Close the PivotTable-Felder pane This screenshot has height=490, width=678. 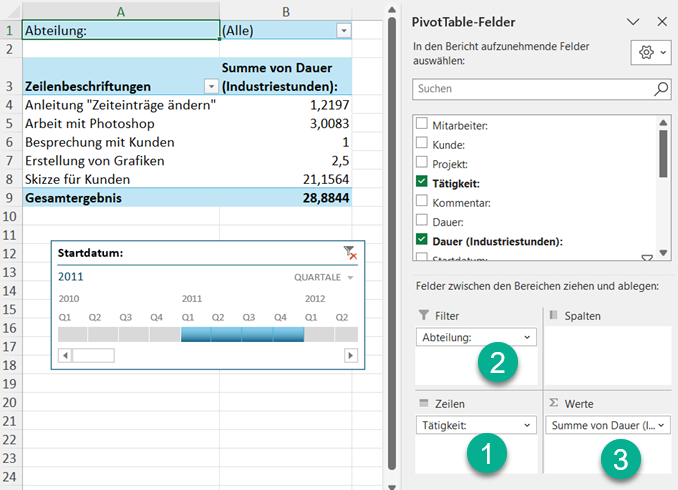[x=661, y=21]
